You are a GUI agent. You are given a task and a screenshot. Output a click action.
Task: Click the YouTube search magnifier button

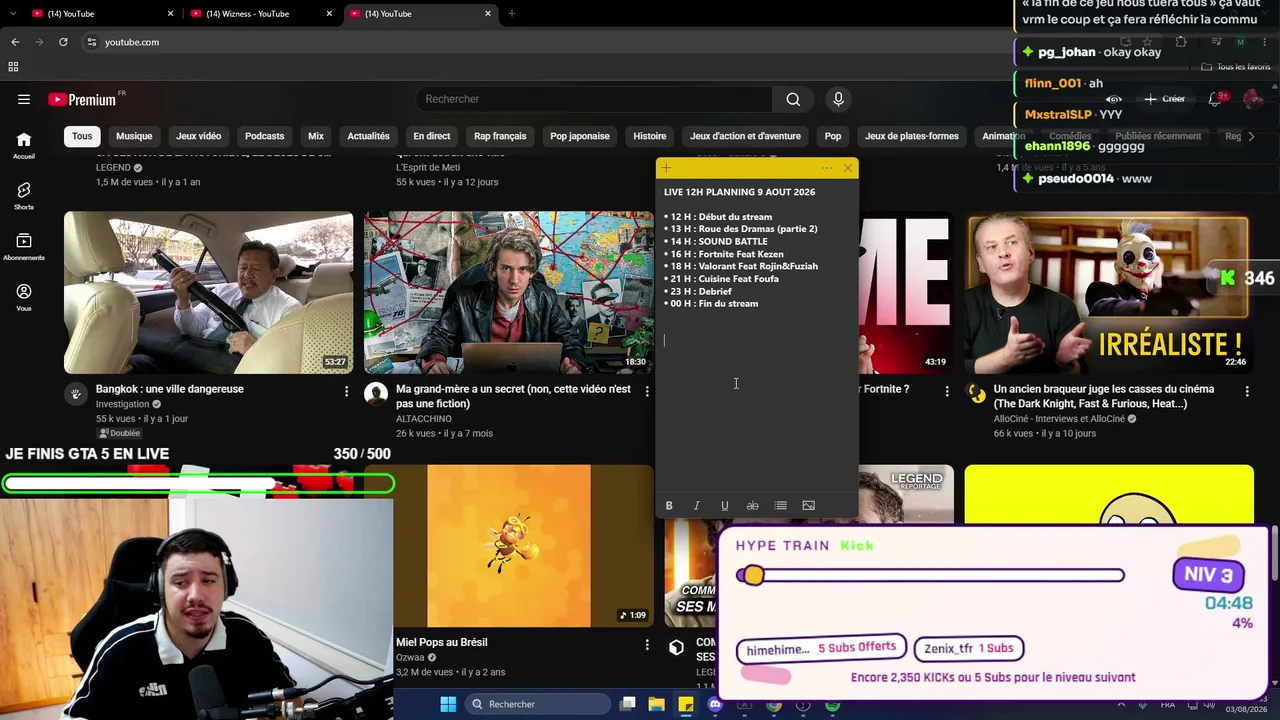click(x=793, y=99)
